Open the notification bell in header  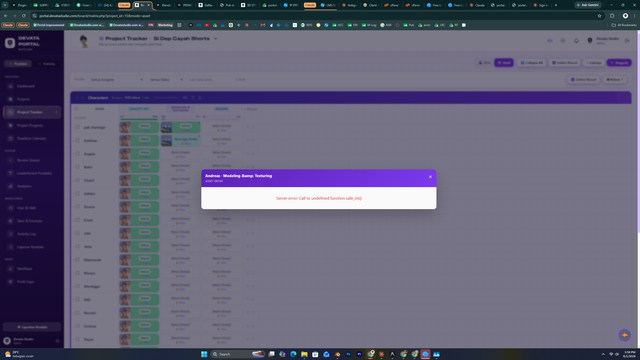[x=576, y=41]
